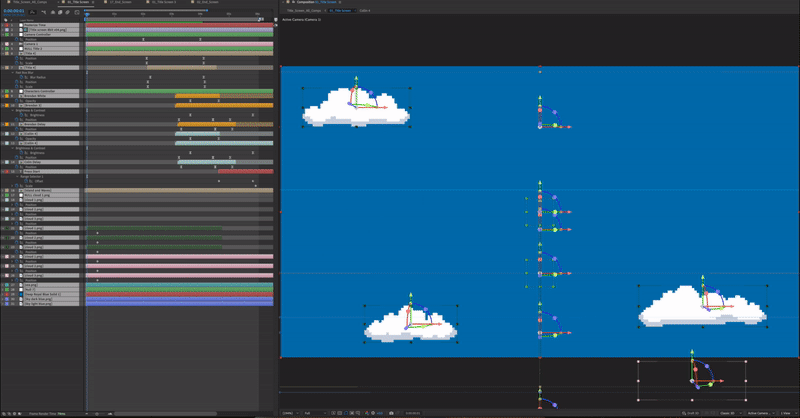Toggle Opacity stopwatch under Brendan White
This screenshot has height=418, width=800.
coord(16,101)
